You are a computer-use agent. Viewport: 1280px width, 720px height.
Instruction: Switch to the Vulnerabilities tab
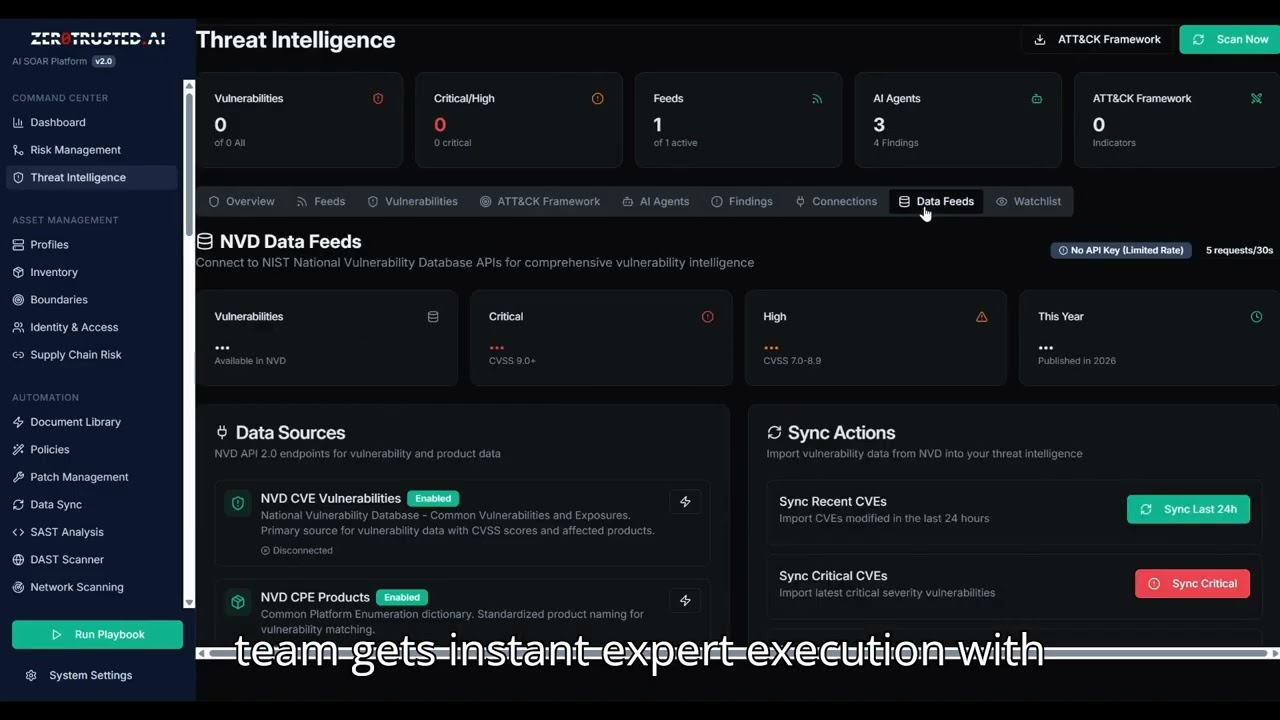pos(412,201)
